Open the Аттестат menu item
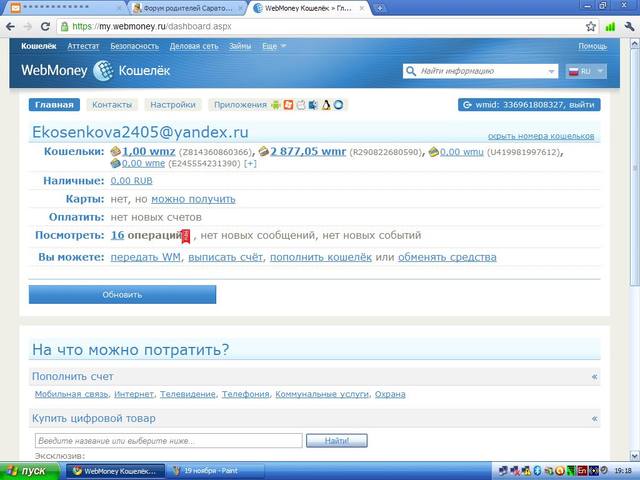This screenshot has width=640, height=480. click(83, 46)
